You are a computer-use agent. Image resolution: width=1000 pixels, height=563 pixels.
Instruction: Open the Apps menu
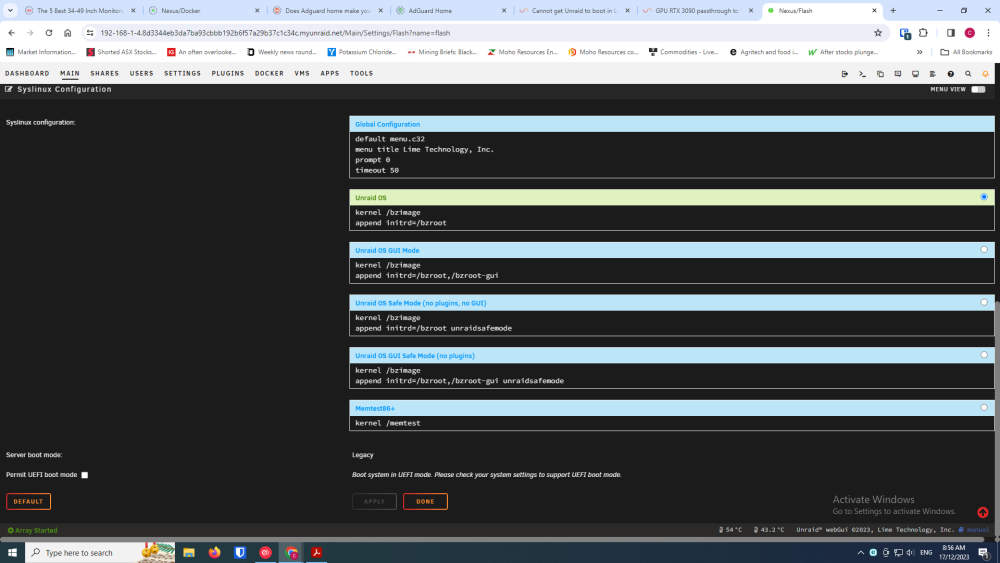coord(330,73)
